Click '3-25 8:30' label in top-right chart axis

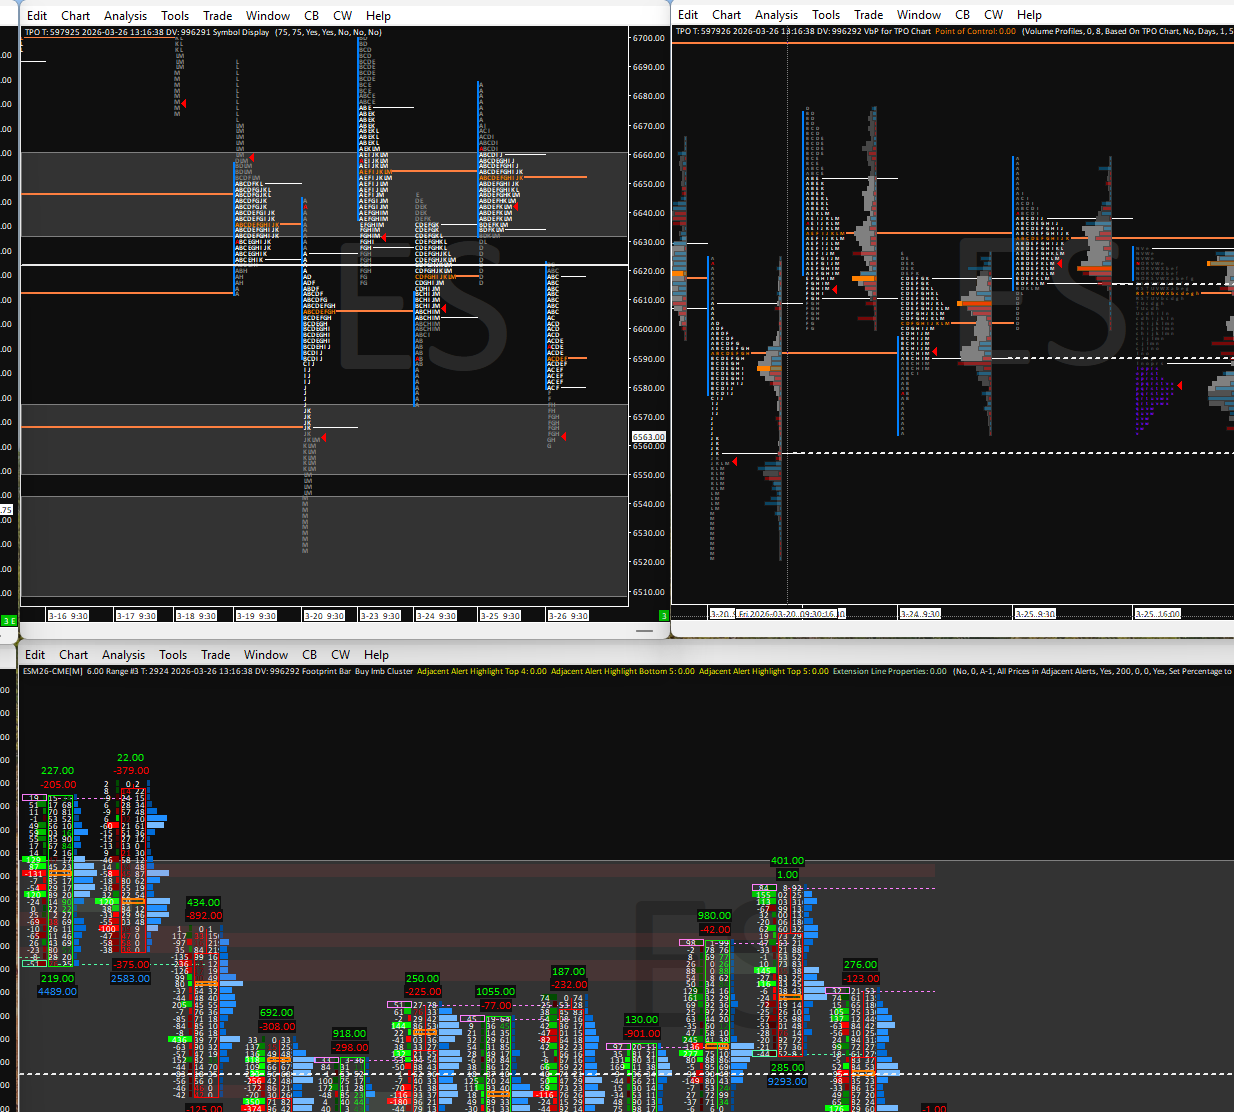tap(1035, 614)
